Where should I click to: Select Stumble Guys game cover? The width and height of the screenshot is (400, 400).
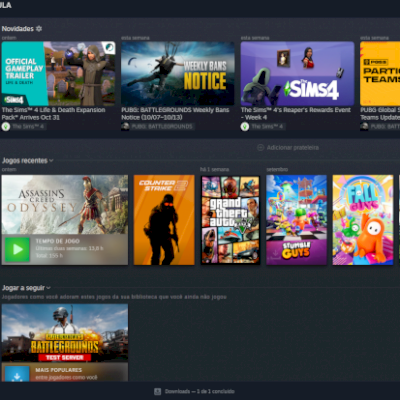tap(296, 220)
